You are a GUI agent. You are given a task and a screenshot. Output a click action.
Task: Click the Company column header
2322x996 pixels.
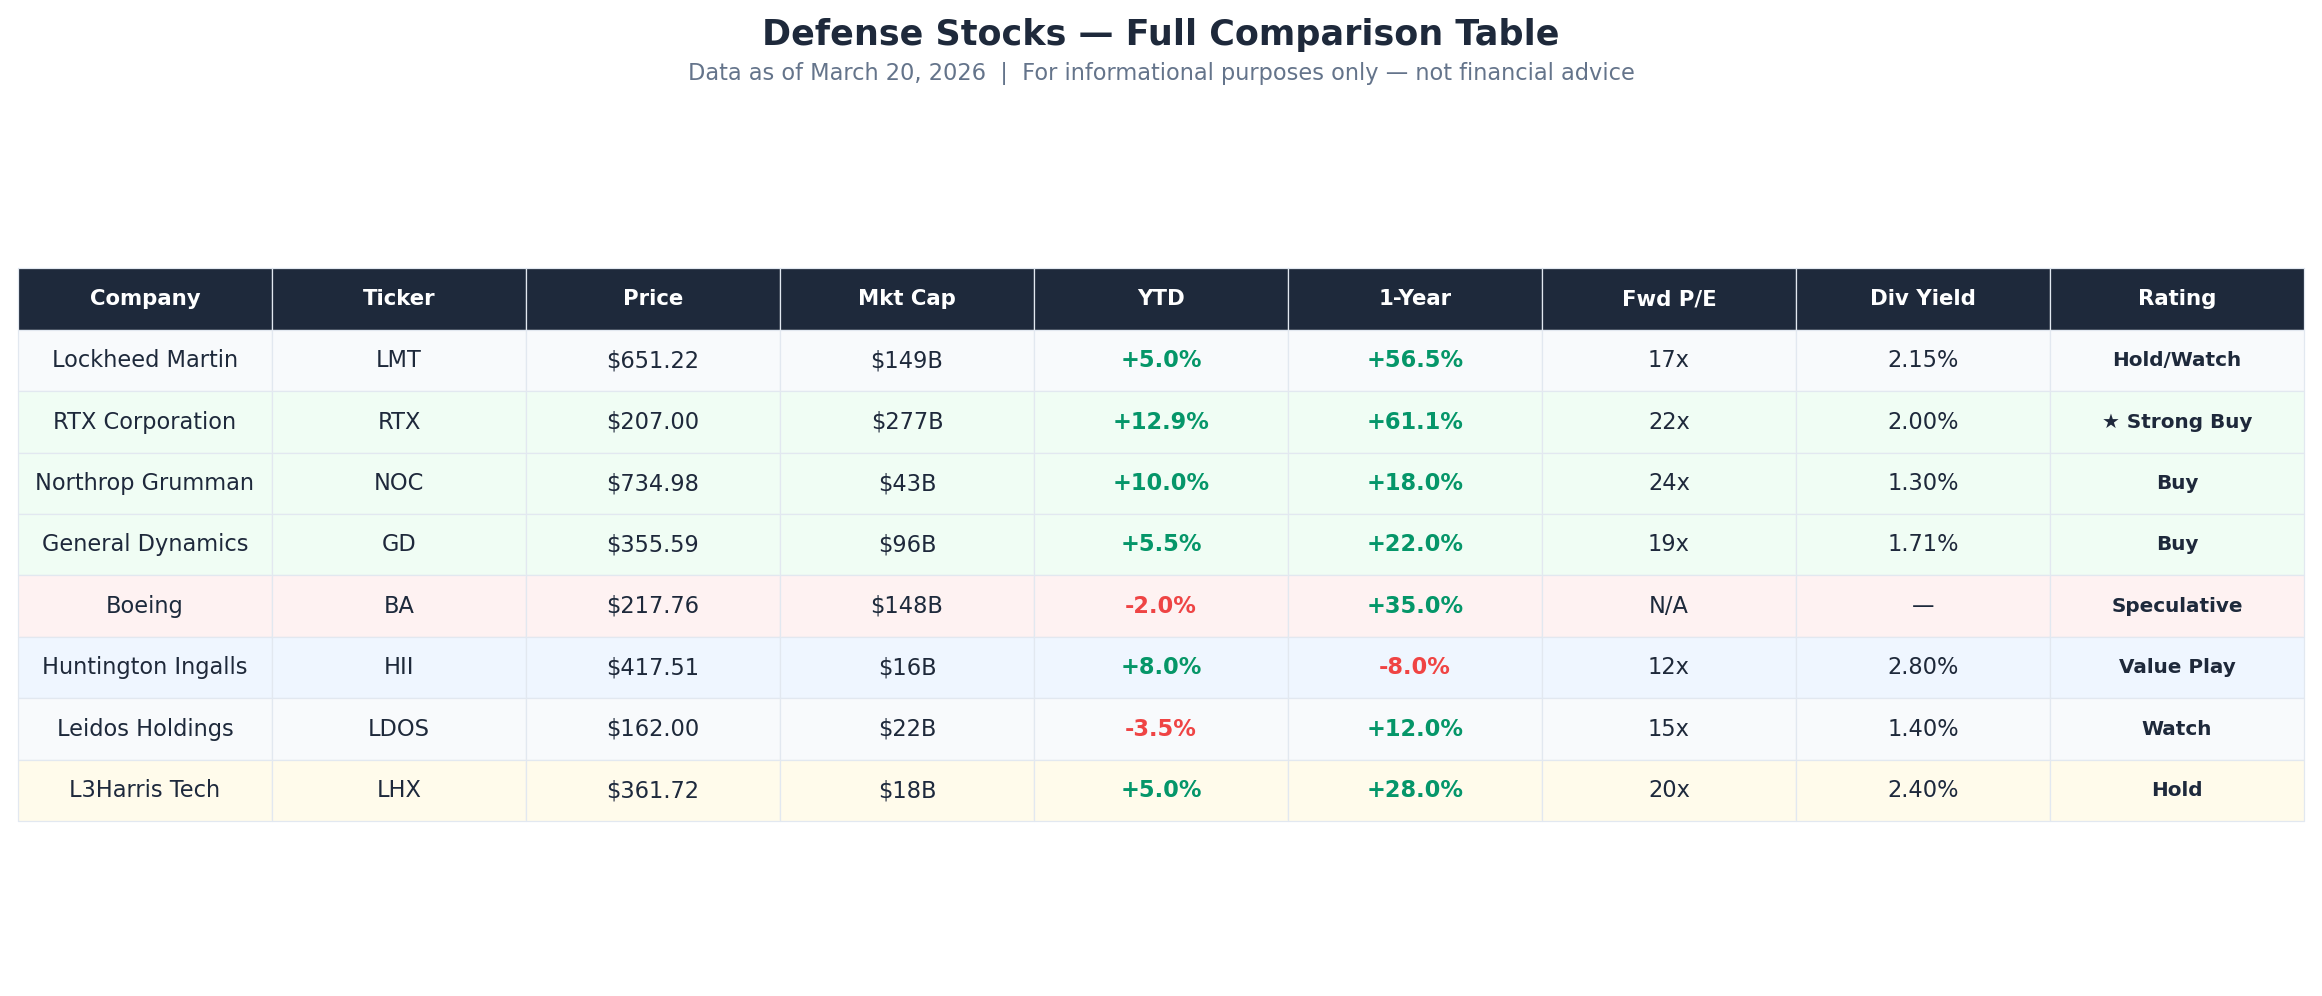tap(145, 298)
